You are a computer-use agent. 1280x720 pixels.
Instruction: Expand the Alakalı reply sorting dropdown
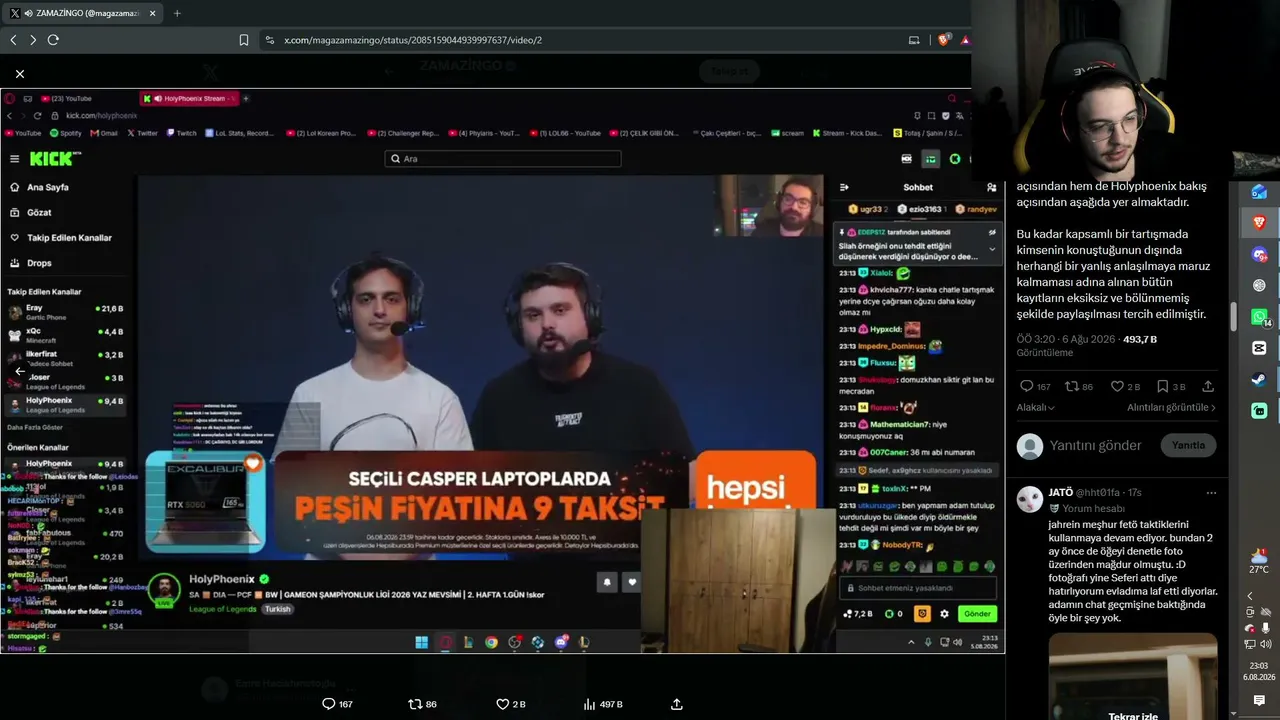pyautogui.click(x=1036, y=408)
